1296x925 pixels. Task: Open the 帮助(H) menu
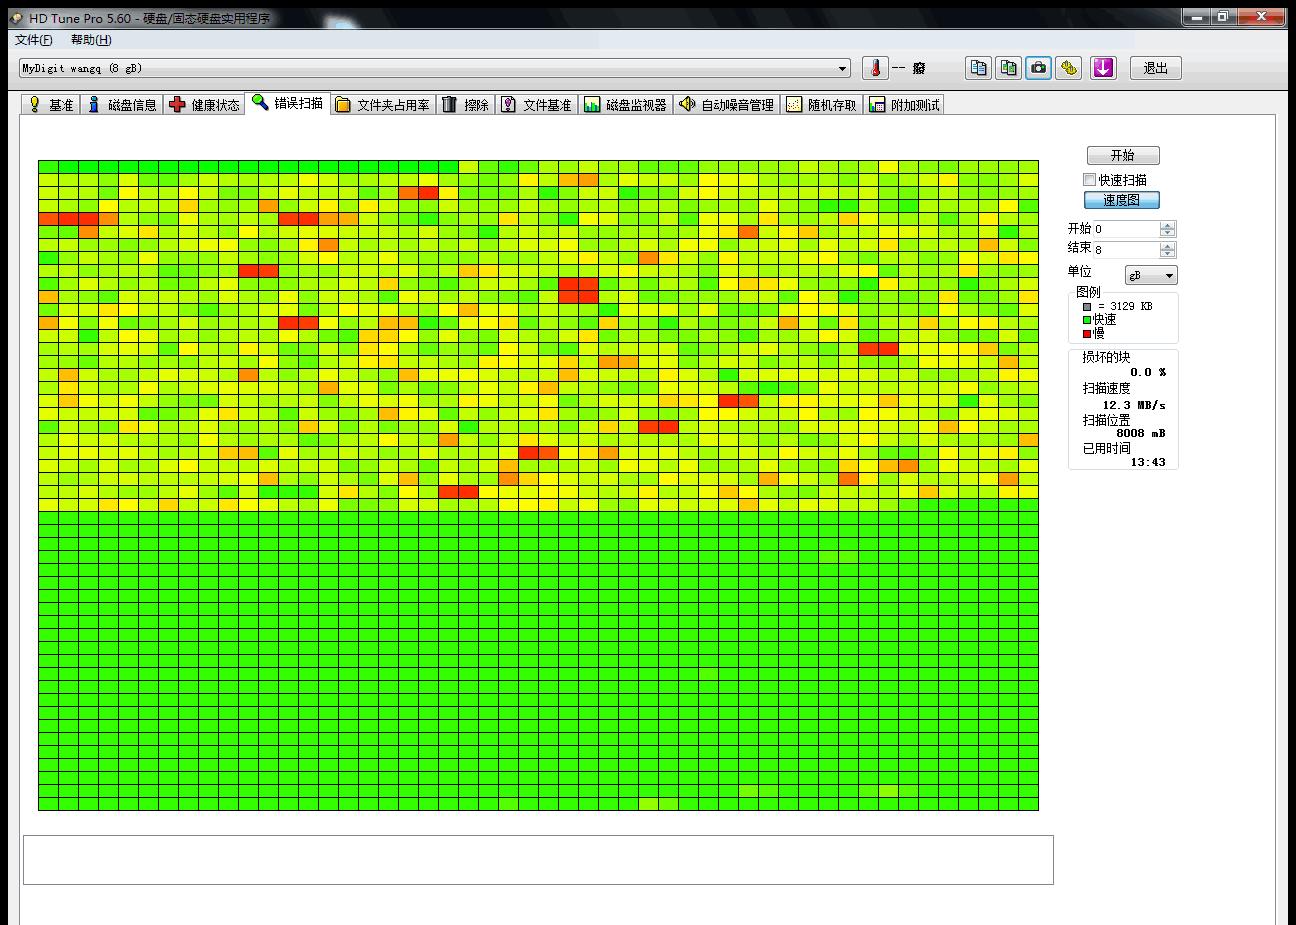tap(91, 40)
